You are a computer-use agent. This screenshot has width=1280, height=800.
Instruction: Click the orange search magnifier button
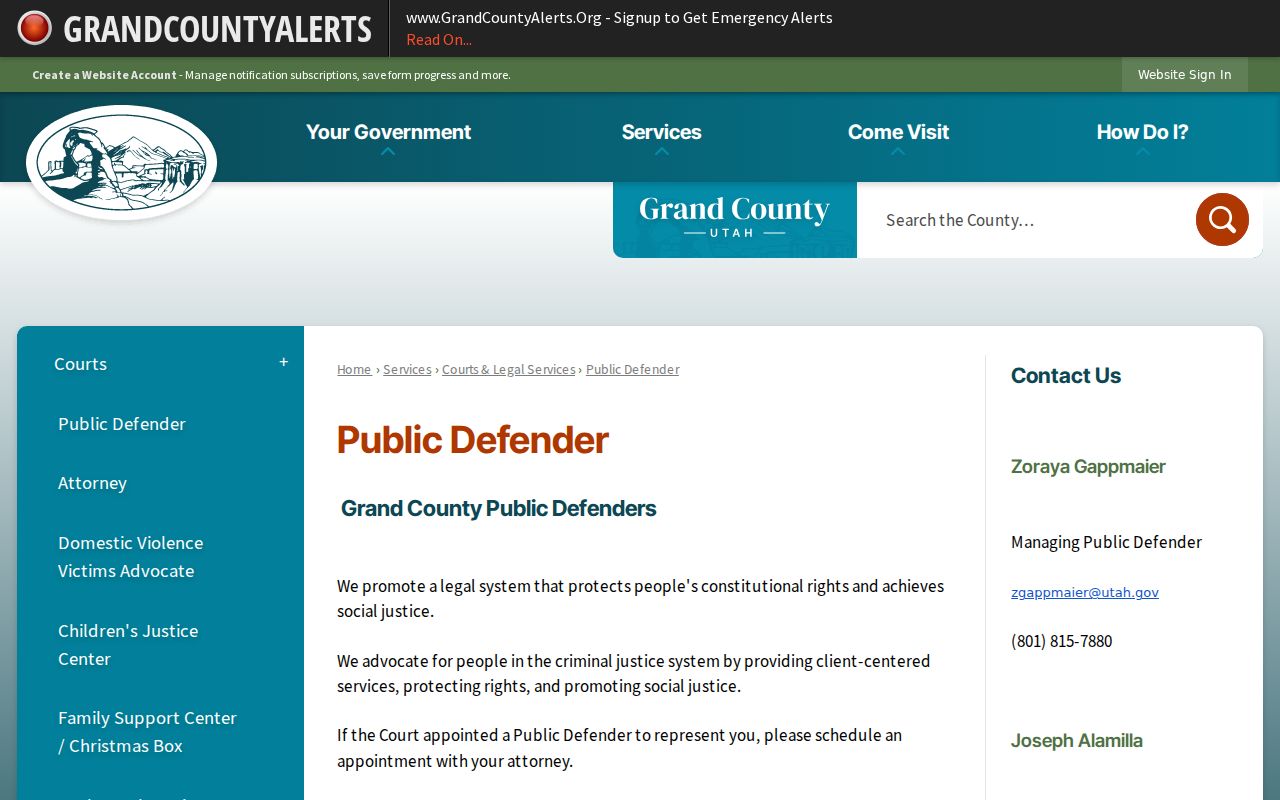click(x=1222, y=219)
